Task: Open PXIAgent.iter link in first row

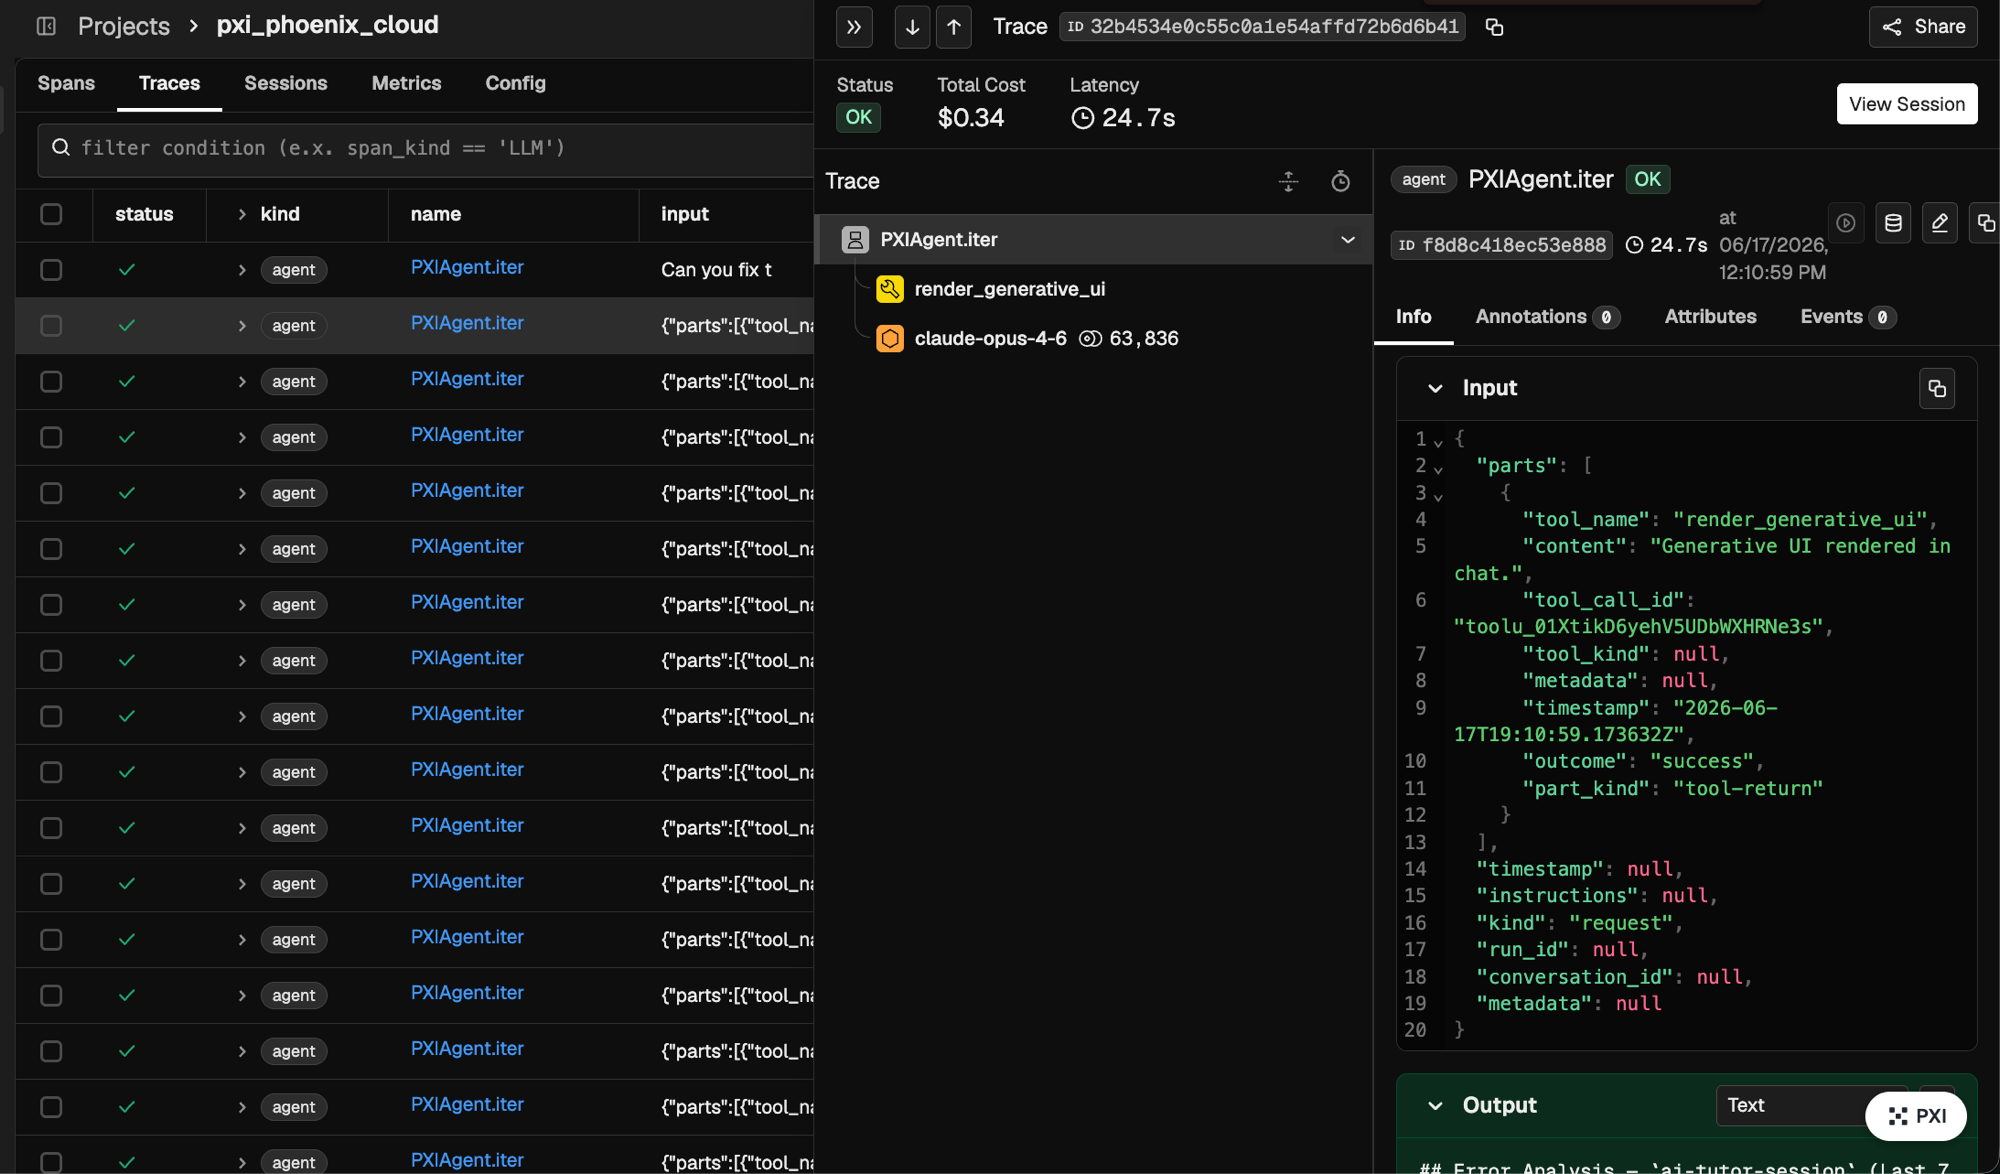Action: [467, 268]
